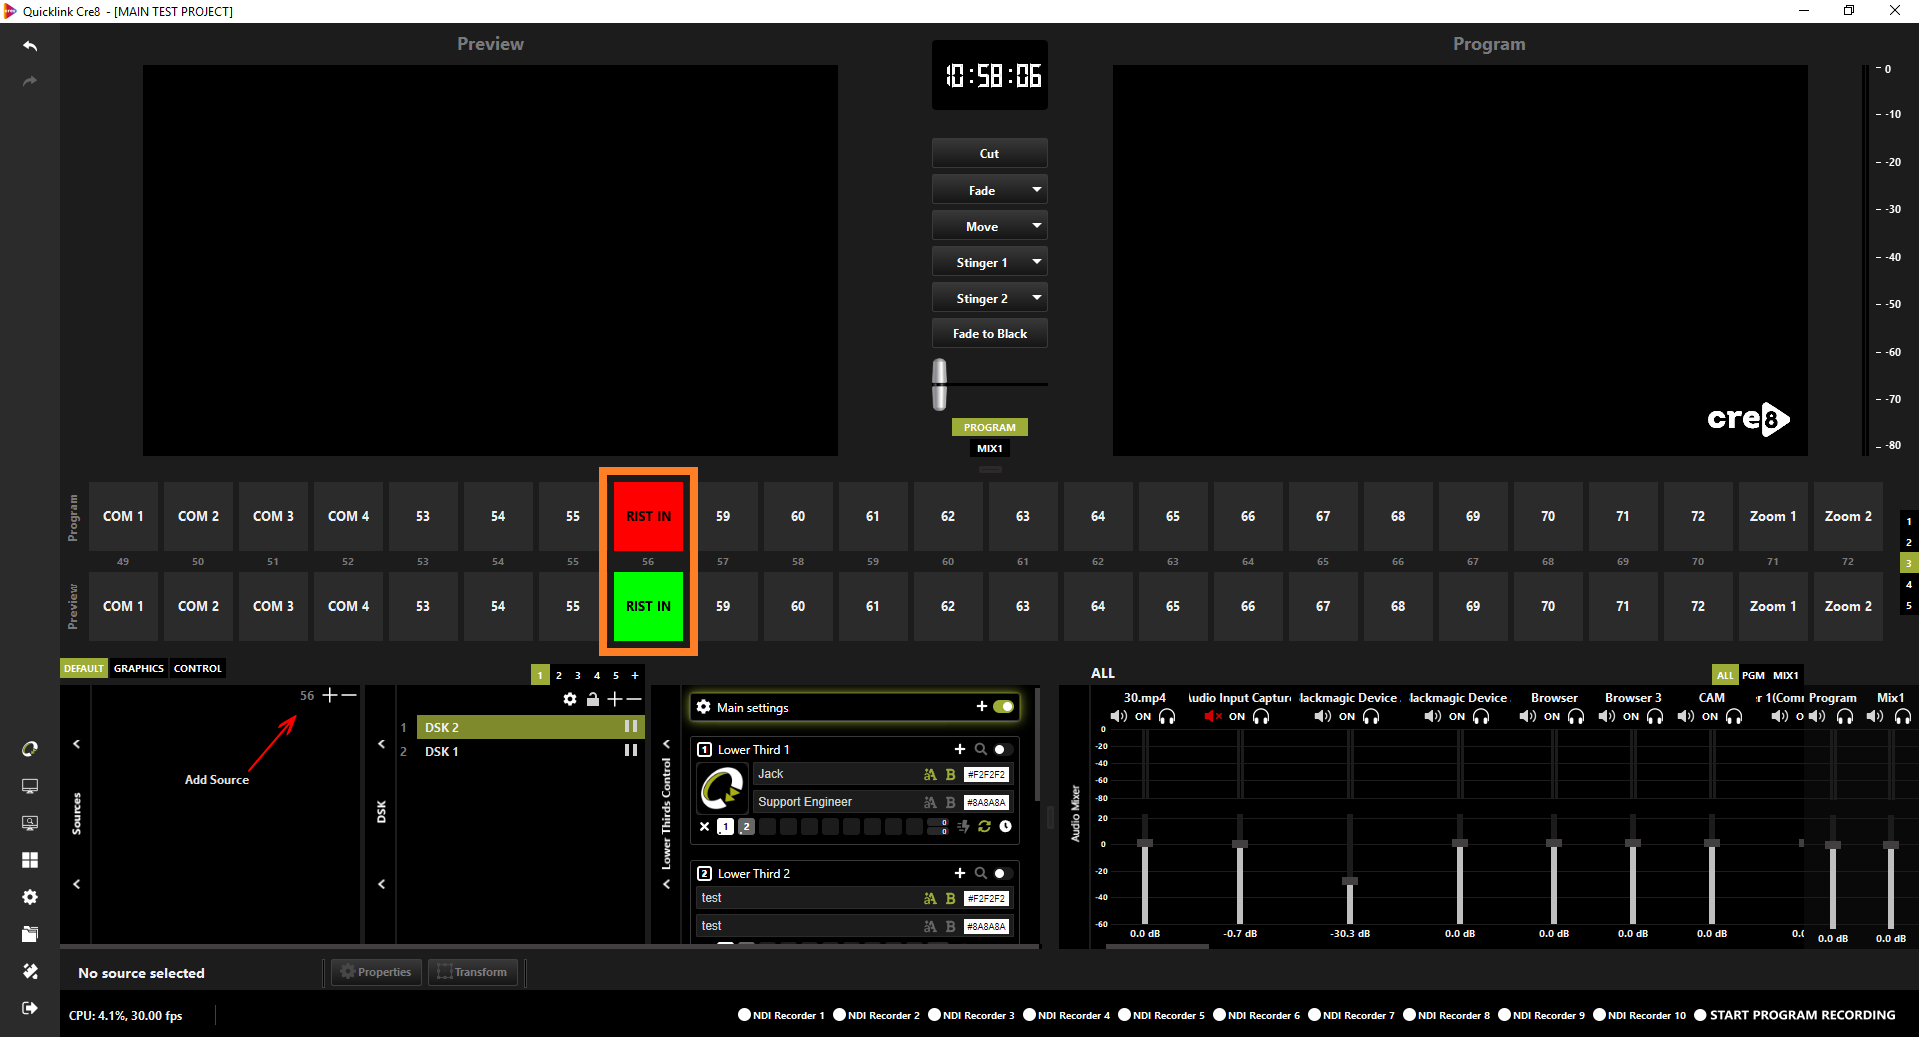Collapse Lower Thirds Control with upper chevron
Image resolution: width=1919 pixels, height=1037 pixels.
click(666, 744)
